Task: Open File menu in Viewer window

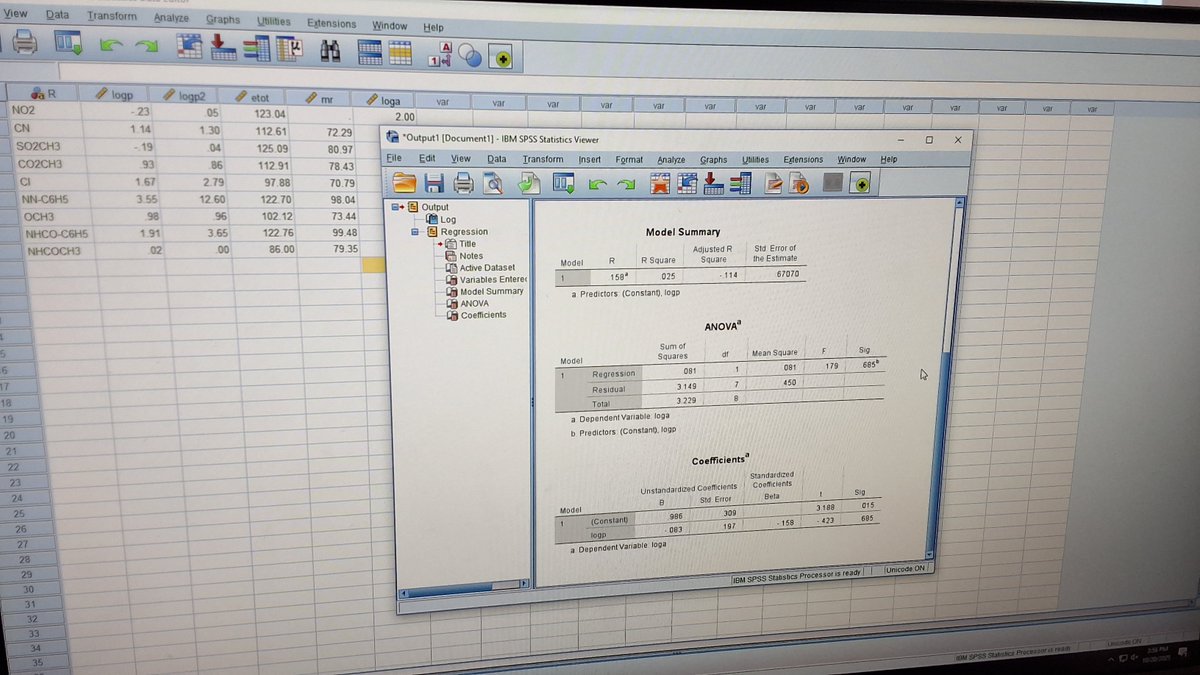Action: 394,158
